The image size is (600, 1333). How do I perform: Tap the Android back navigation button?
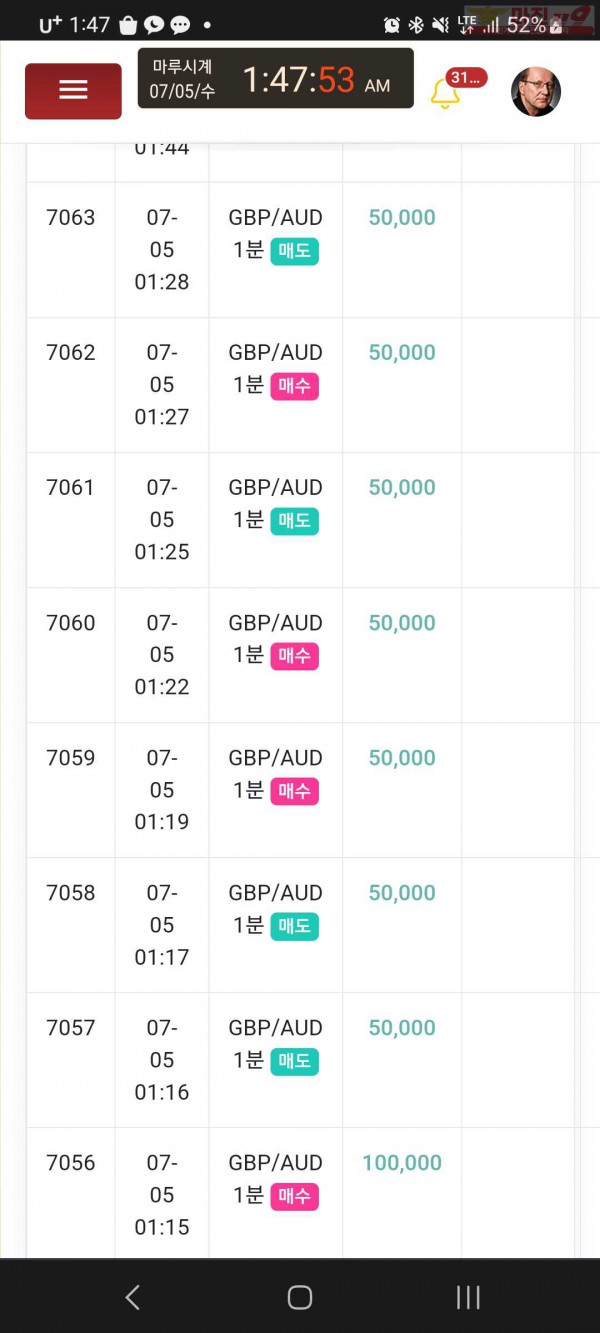pos(132,1297)
